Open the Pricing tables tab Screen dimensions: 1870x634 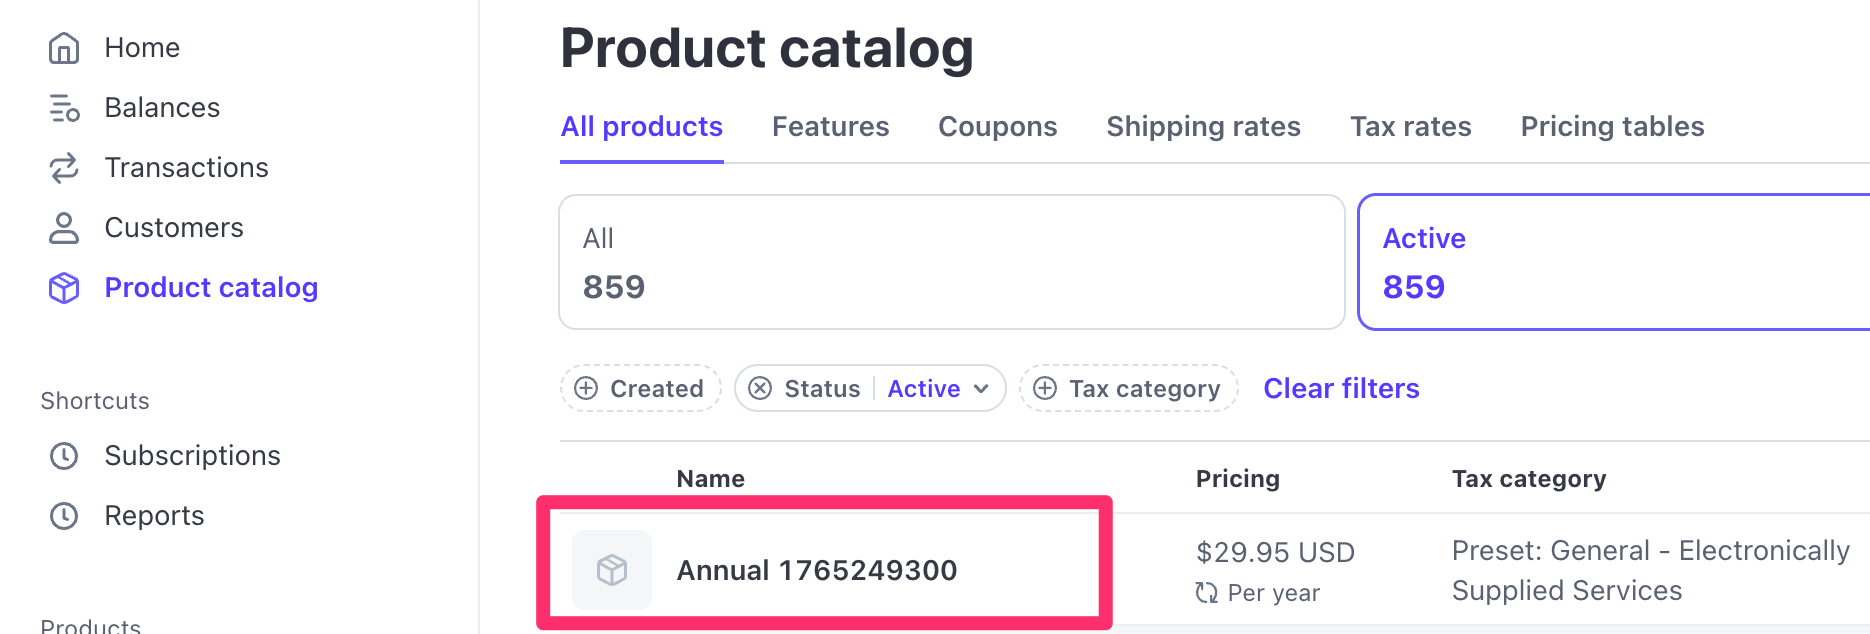[1612, 127]
